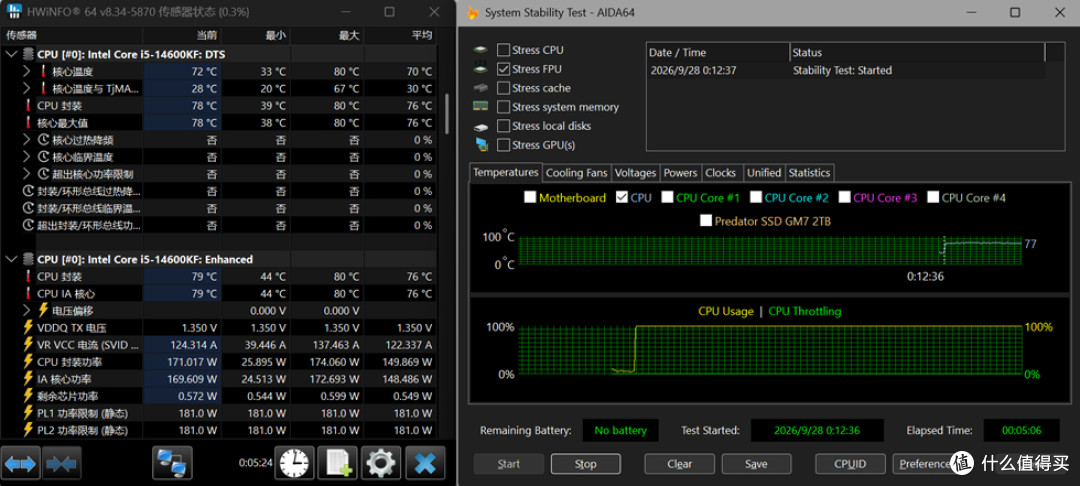Switch to Statistics tab
The height and width of the screenshot is (486, 1080).
(809, 173)
